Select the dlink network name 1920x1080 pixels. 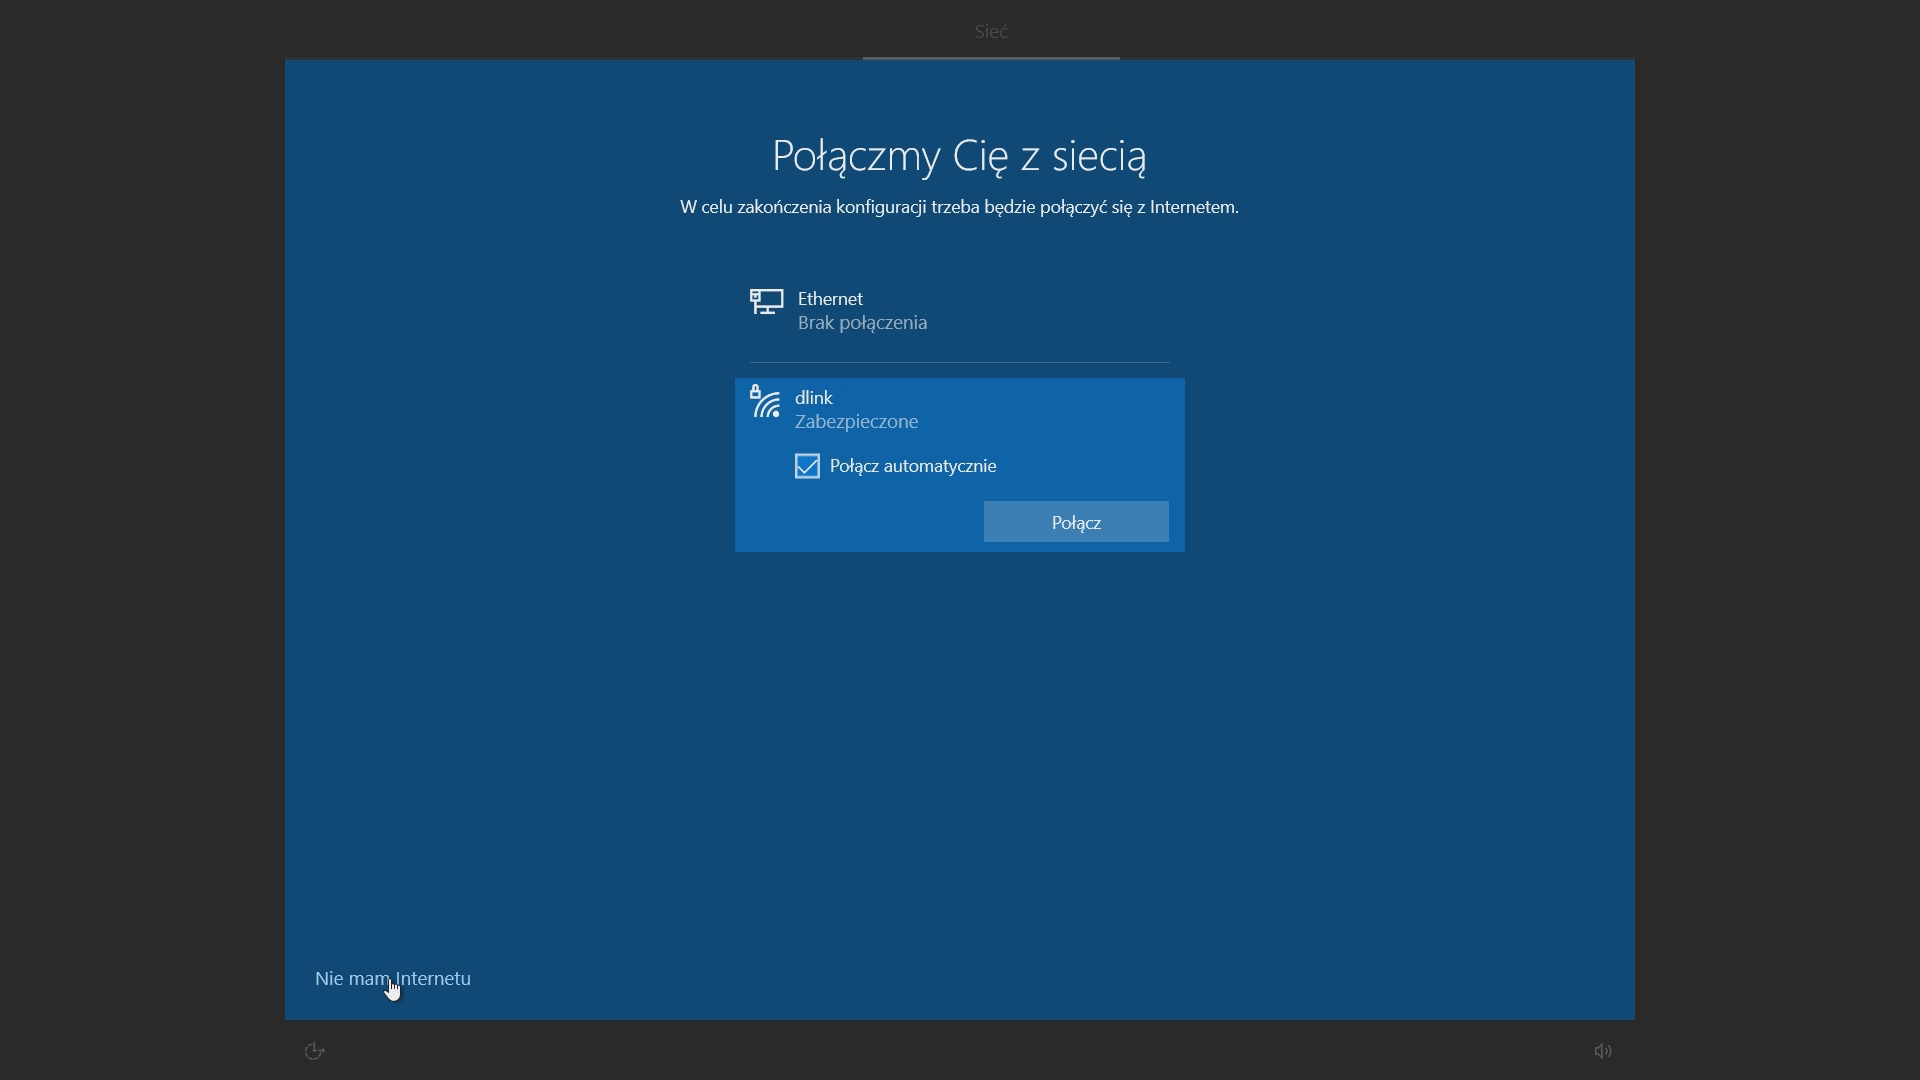point(814,398)
